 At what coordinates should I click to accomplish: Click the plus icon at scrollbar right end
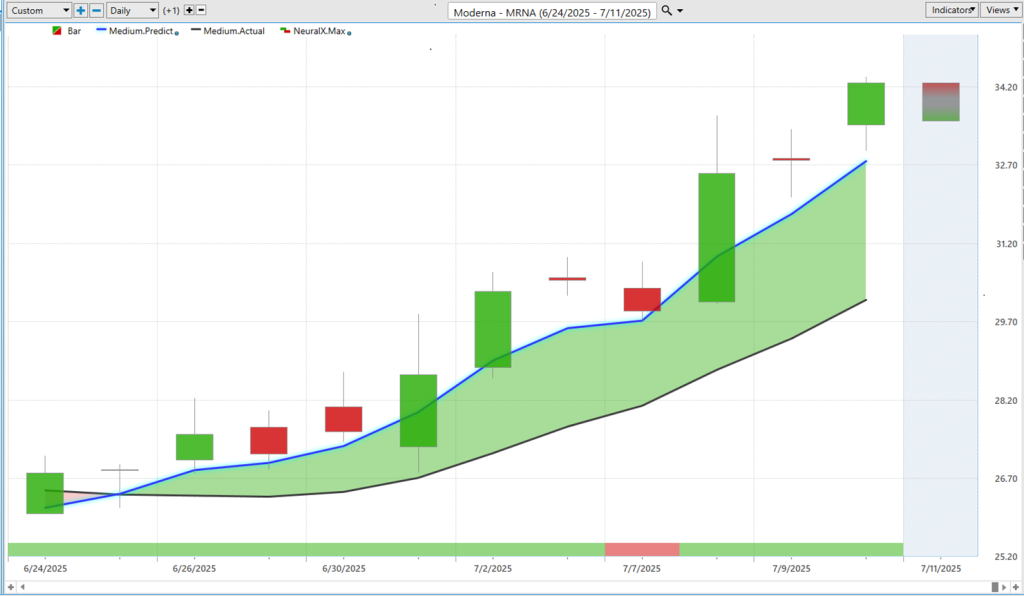[1016, 588]
